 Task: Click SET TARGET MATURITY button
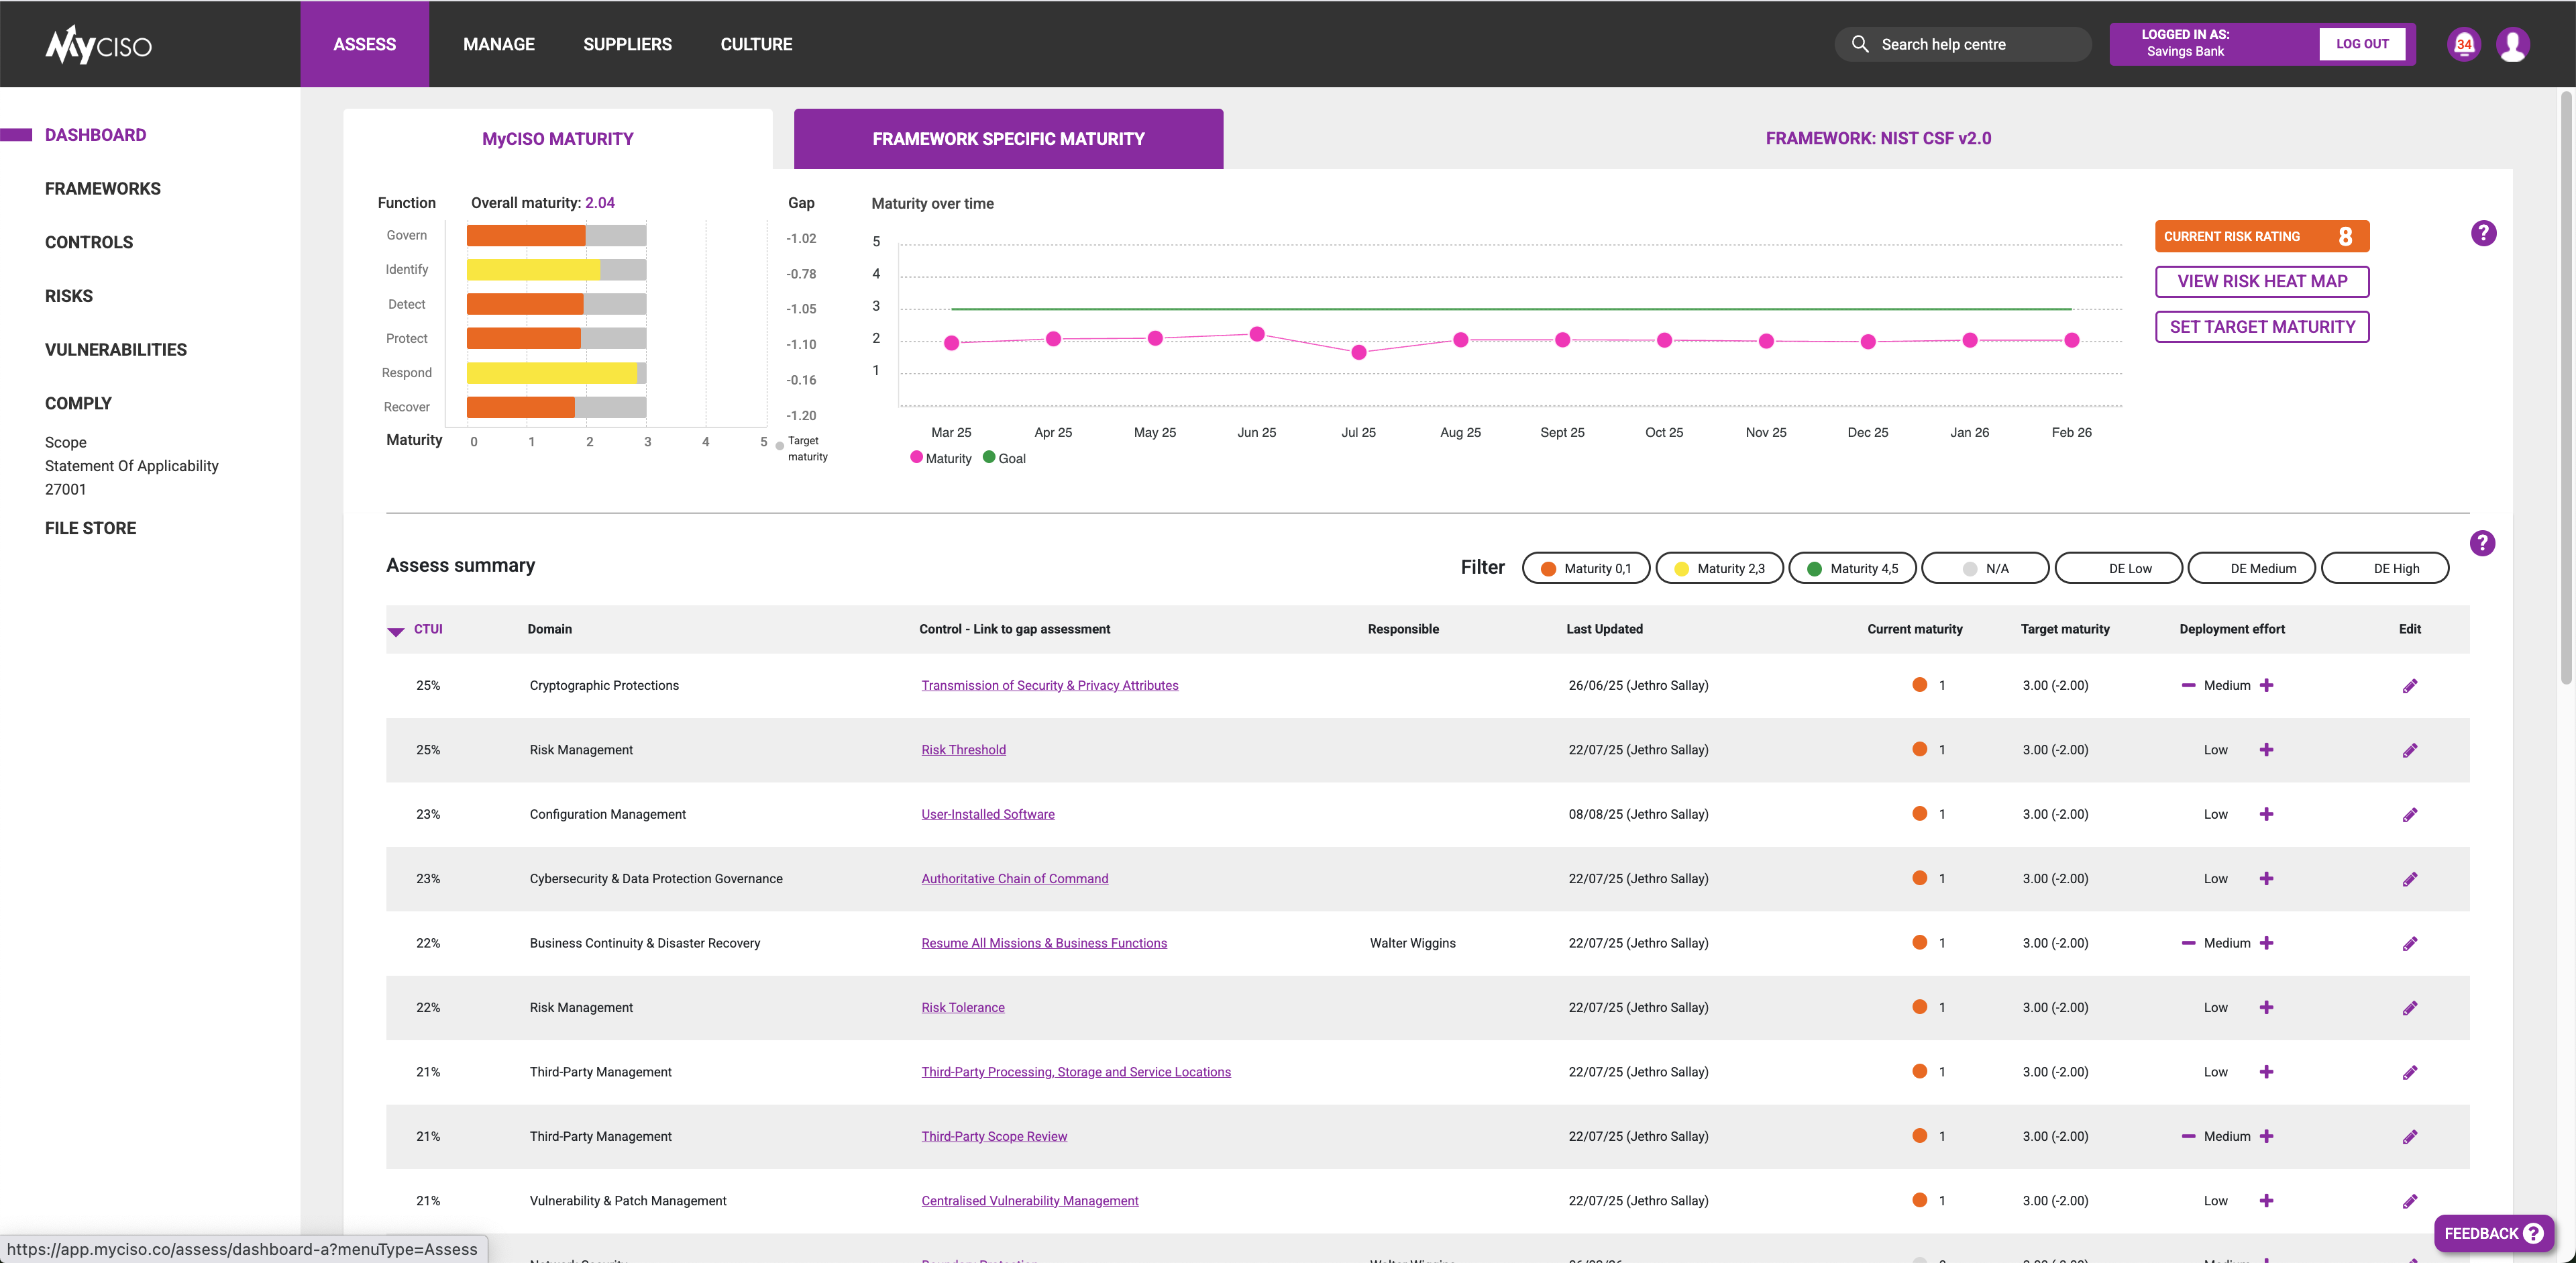[x=2262, y=326]
